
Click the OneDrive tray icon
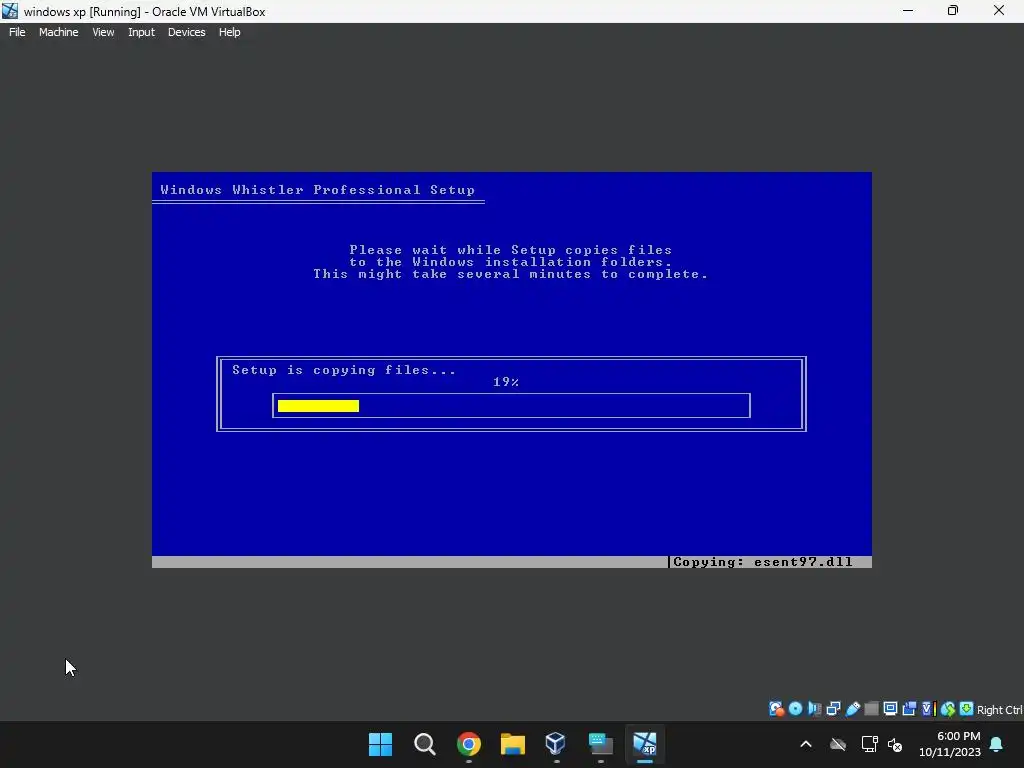click(838, 744)
